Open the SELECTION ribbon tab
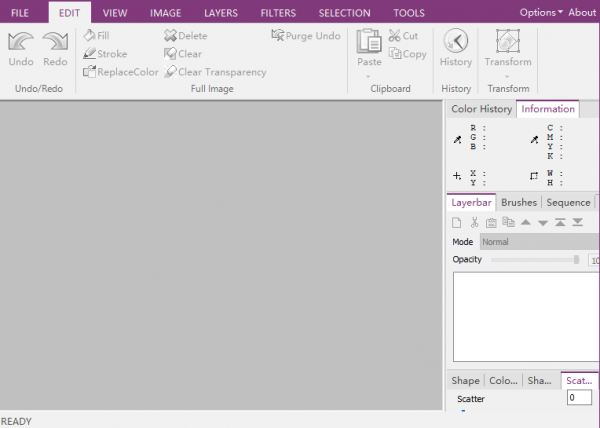Viewport: 600px width, 428px height. [x=344, y=13]
